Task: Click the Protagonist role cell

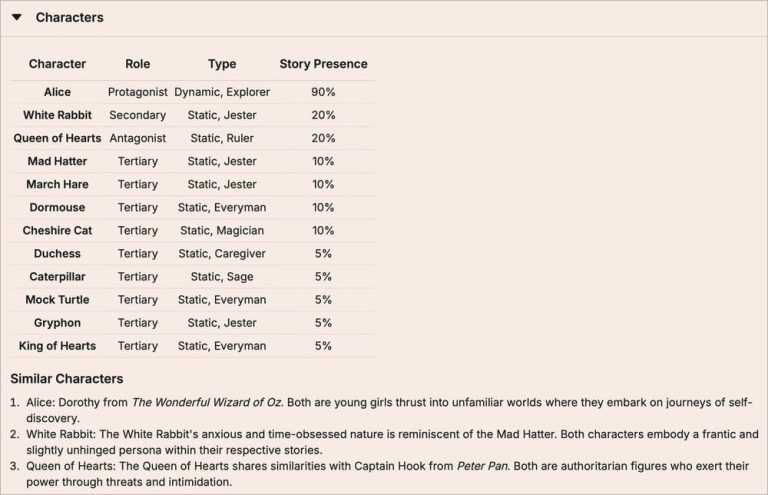Action: [138, 92]
